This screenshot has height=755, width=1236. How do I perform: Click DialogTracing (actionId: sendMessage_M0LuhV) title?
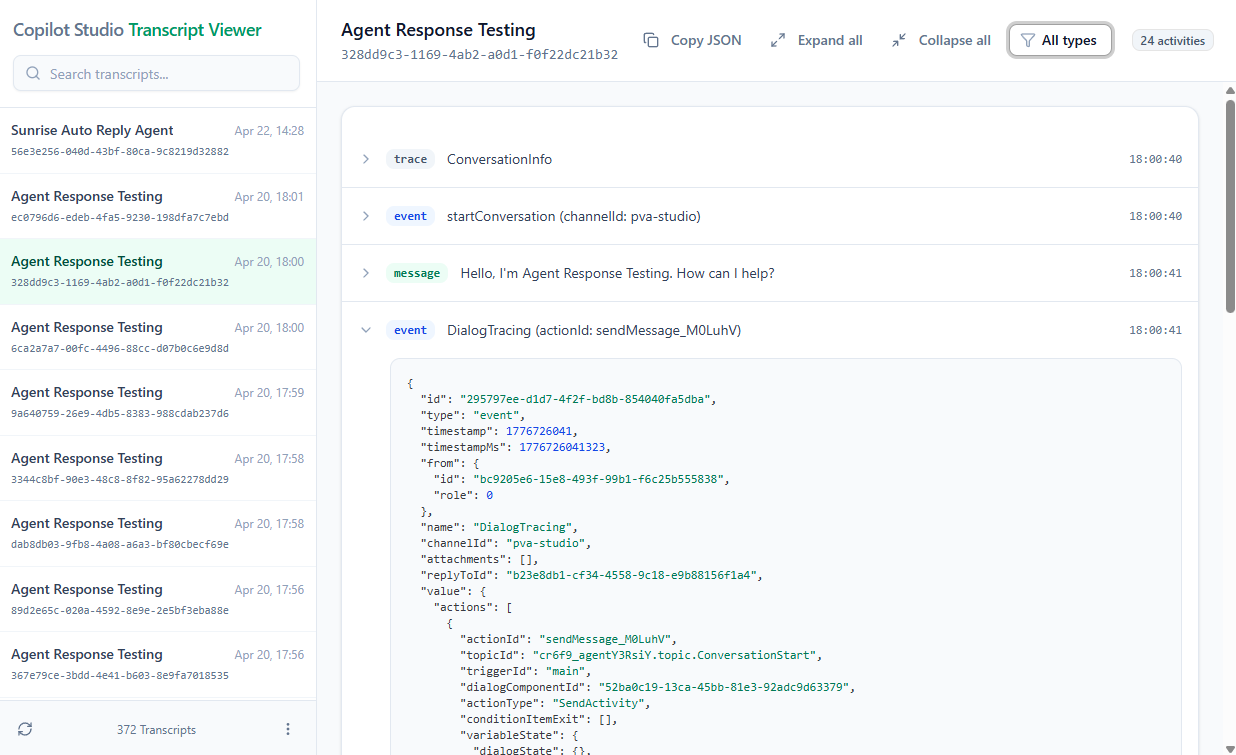click(x=594, y=330)
